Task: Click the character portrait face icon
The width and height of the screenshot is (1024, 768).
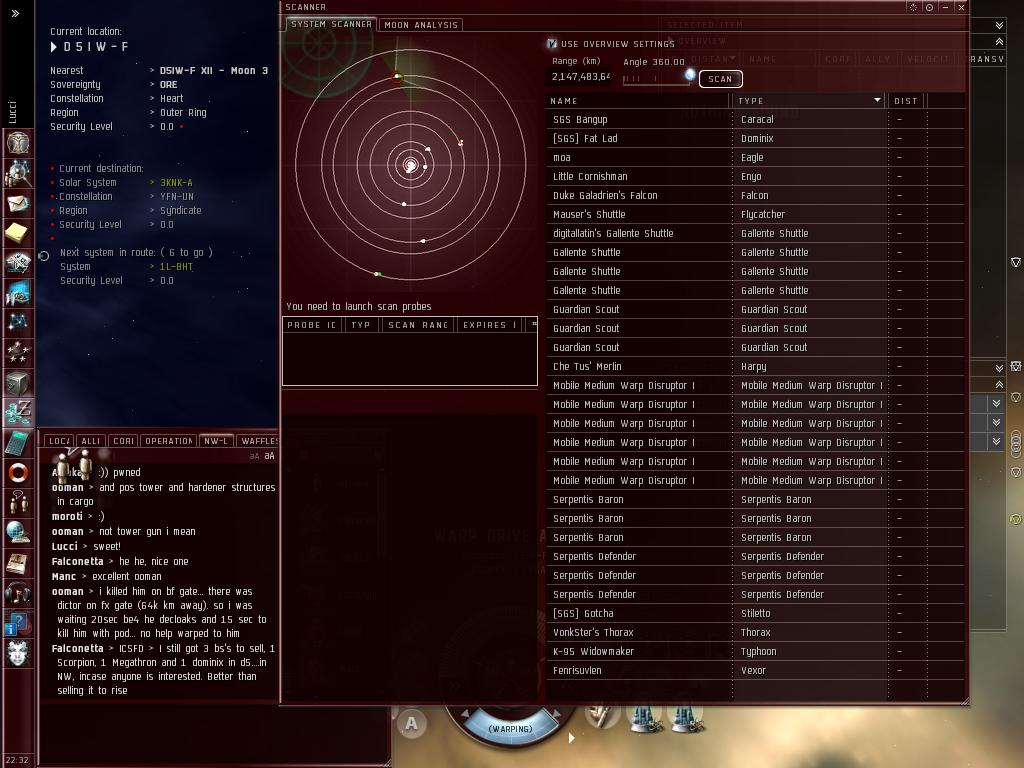Action: 18,652
